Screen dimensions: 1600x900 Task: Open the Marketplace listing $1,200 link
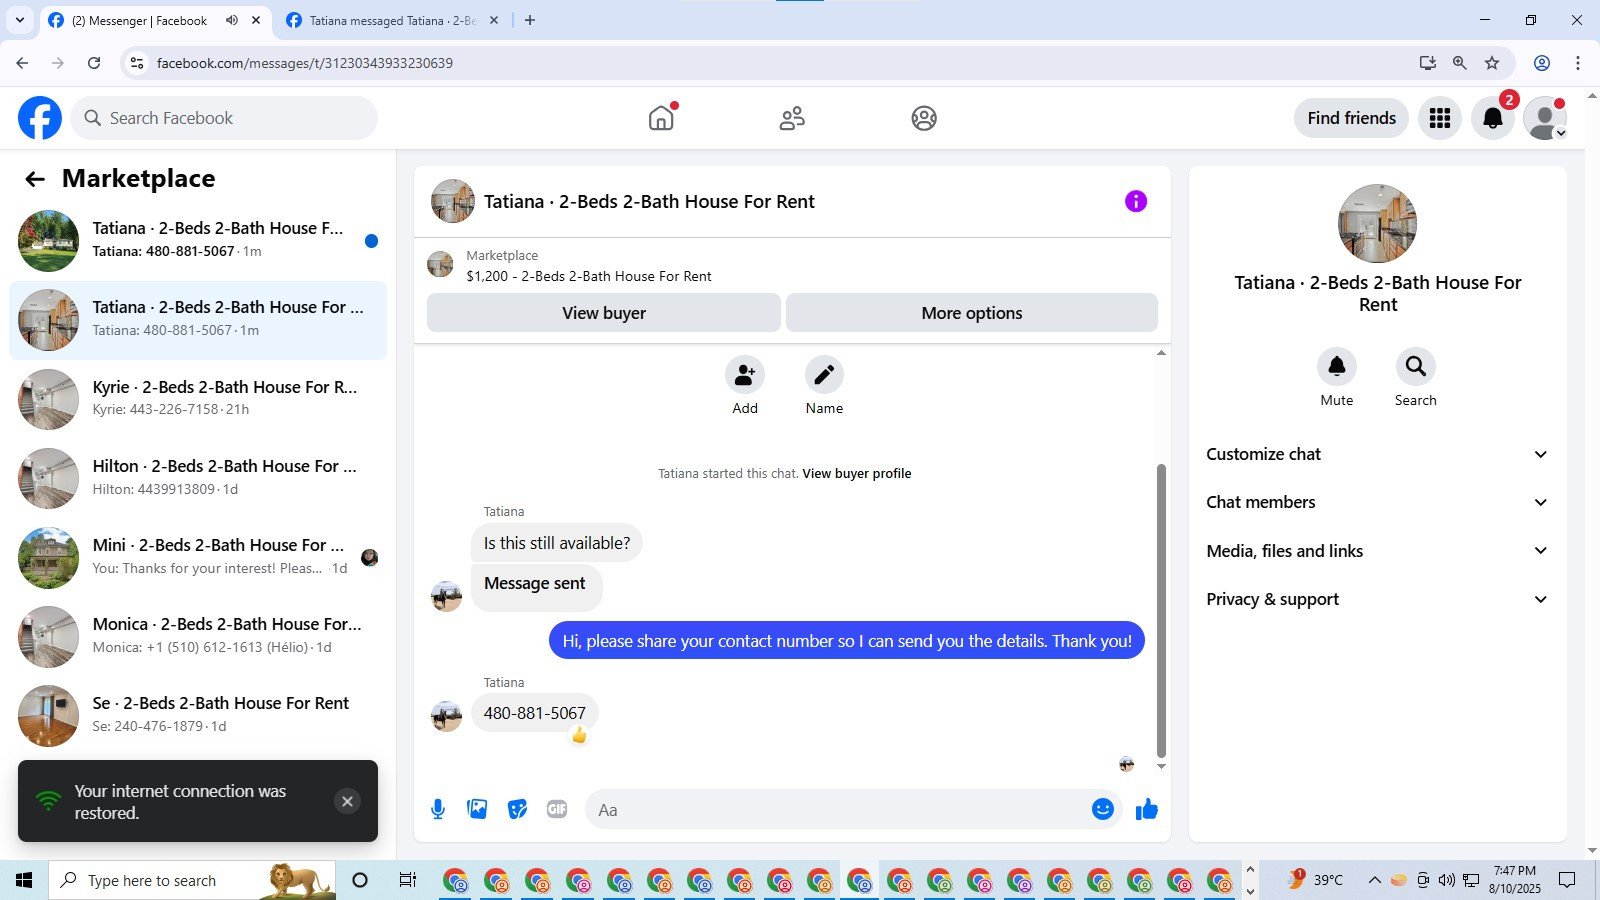pos(589,276)
